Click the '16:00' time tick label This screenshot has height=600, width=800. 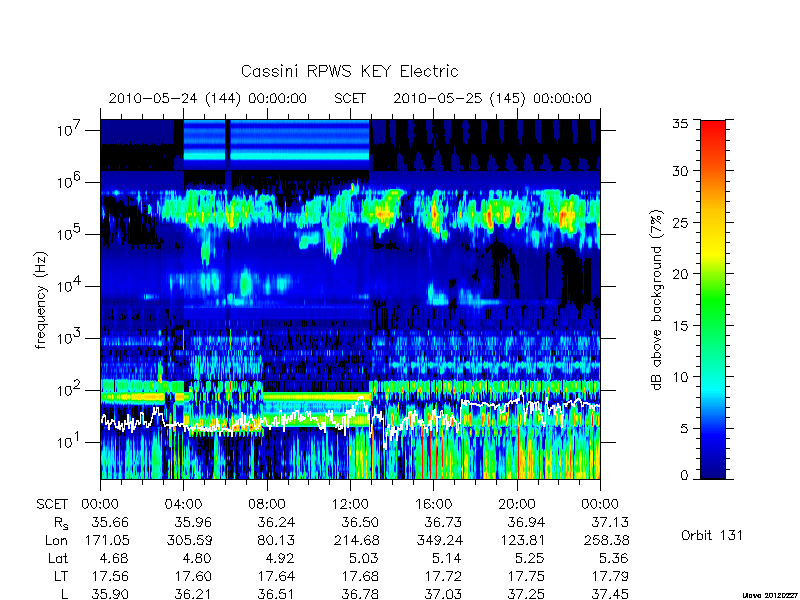(433, 505)
